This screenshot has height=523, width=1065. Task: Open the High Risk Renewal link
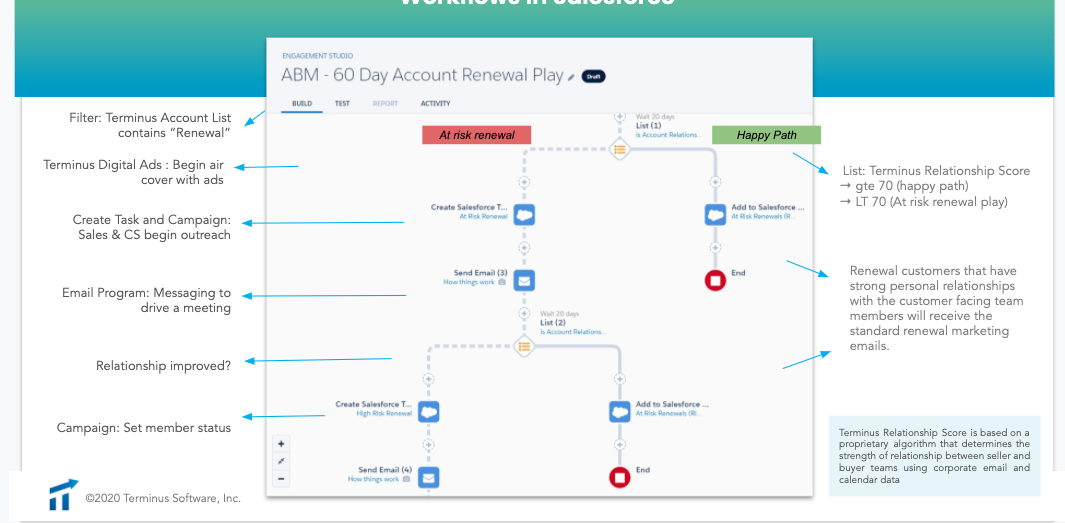pyautogui.click(x=384, y=413)
